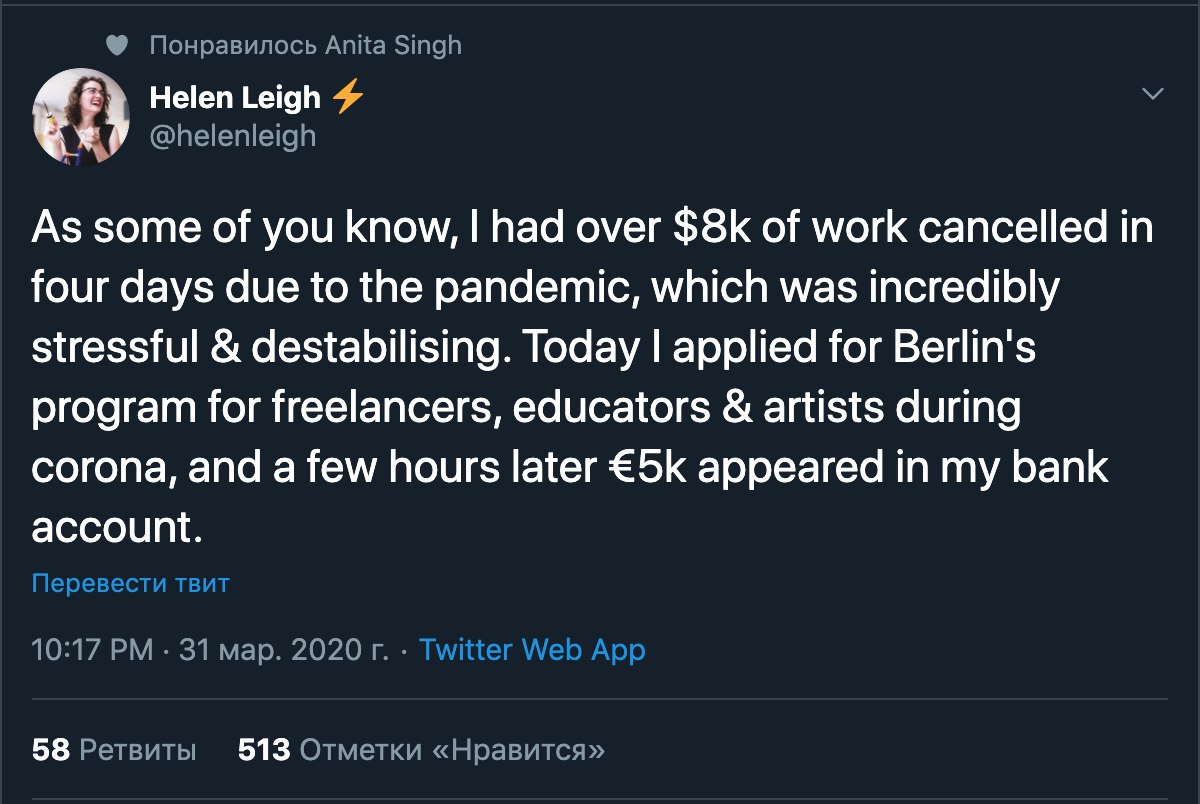
Task: Open the Twitter Web App source link
Action: [x=532, y=650]
